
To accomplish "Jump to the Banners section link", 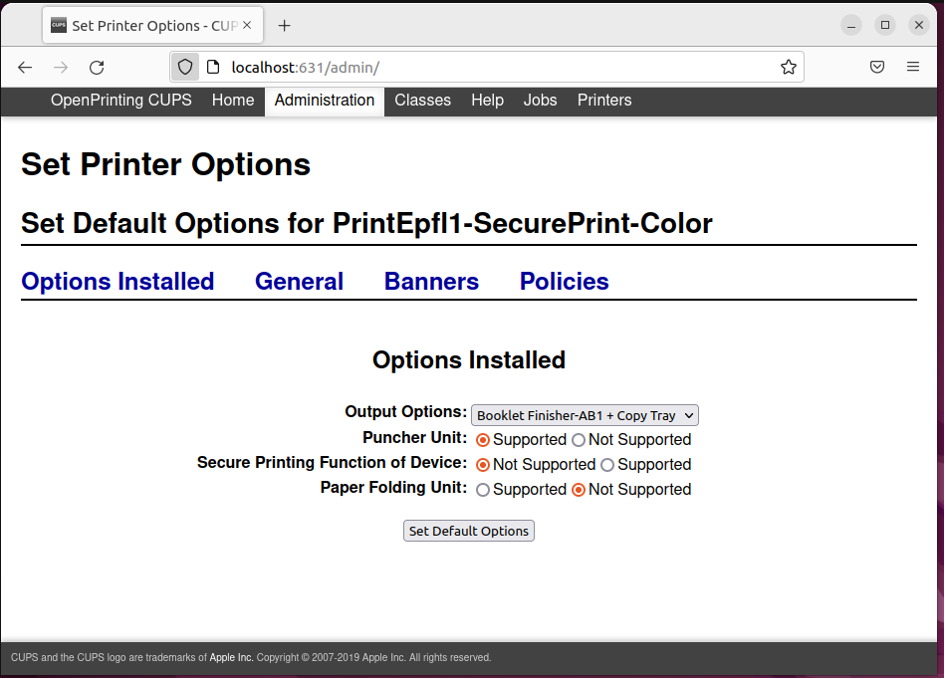I will point(431,282).
